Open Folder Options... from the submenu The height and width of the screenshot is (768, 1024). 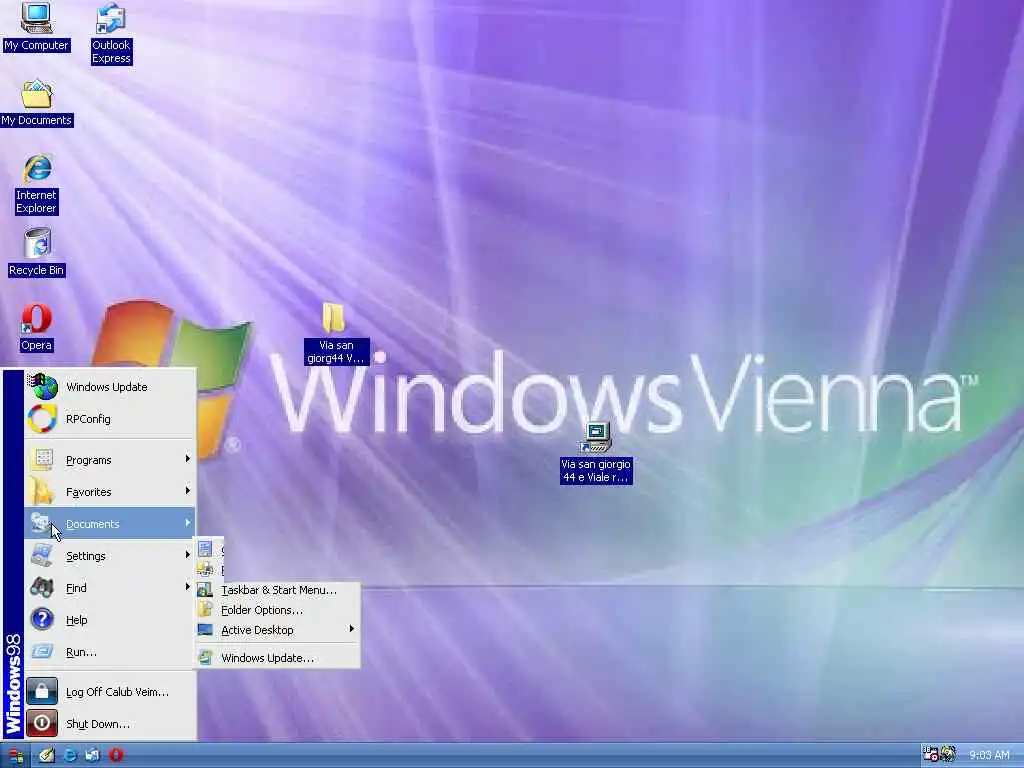278,610
